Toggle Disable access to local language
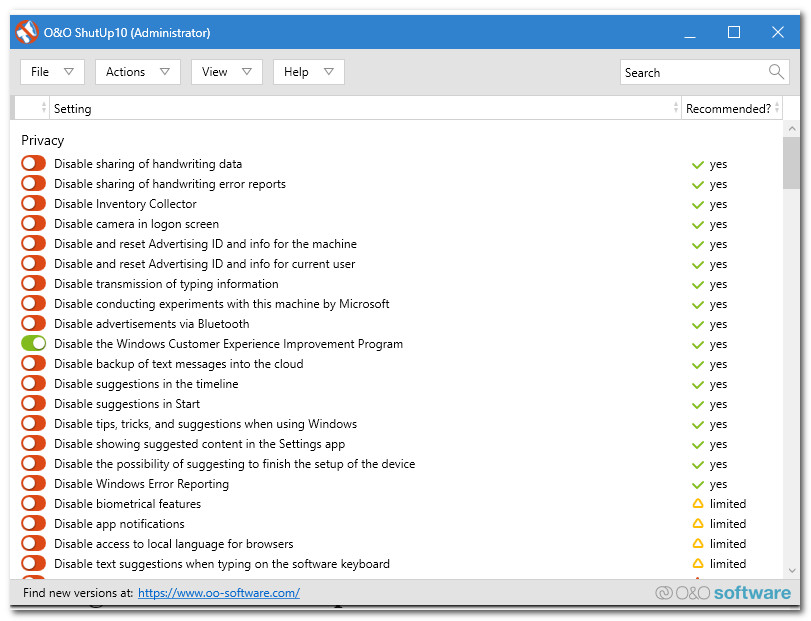The image size is (811, 621). click(34, 543)
